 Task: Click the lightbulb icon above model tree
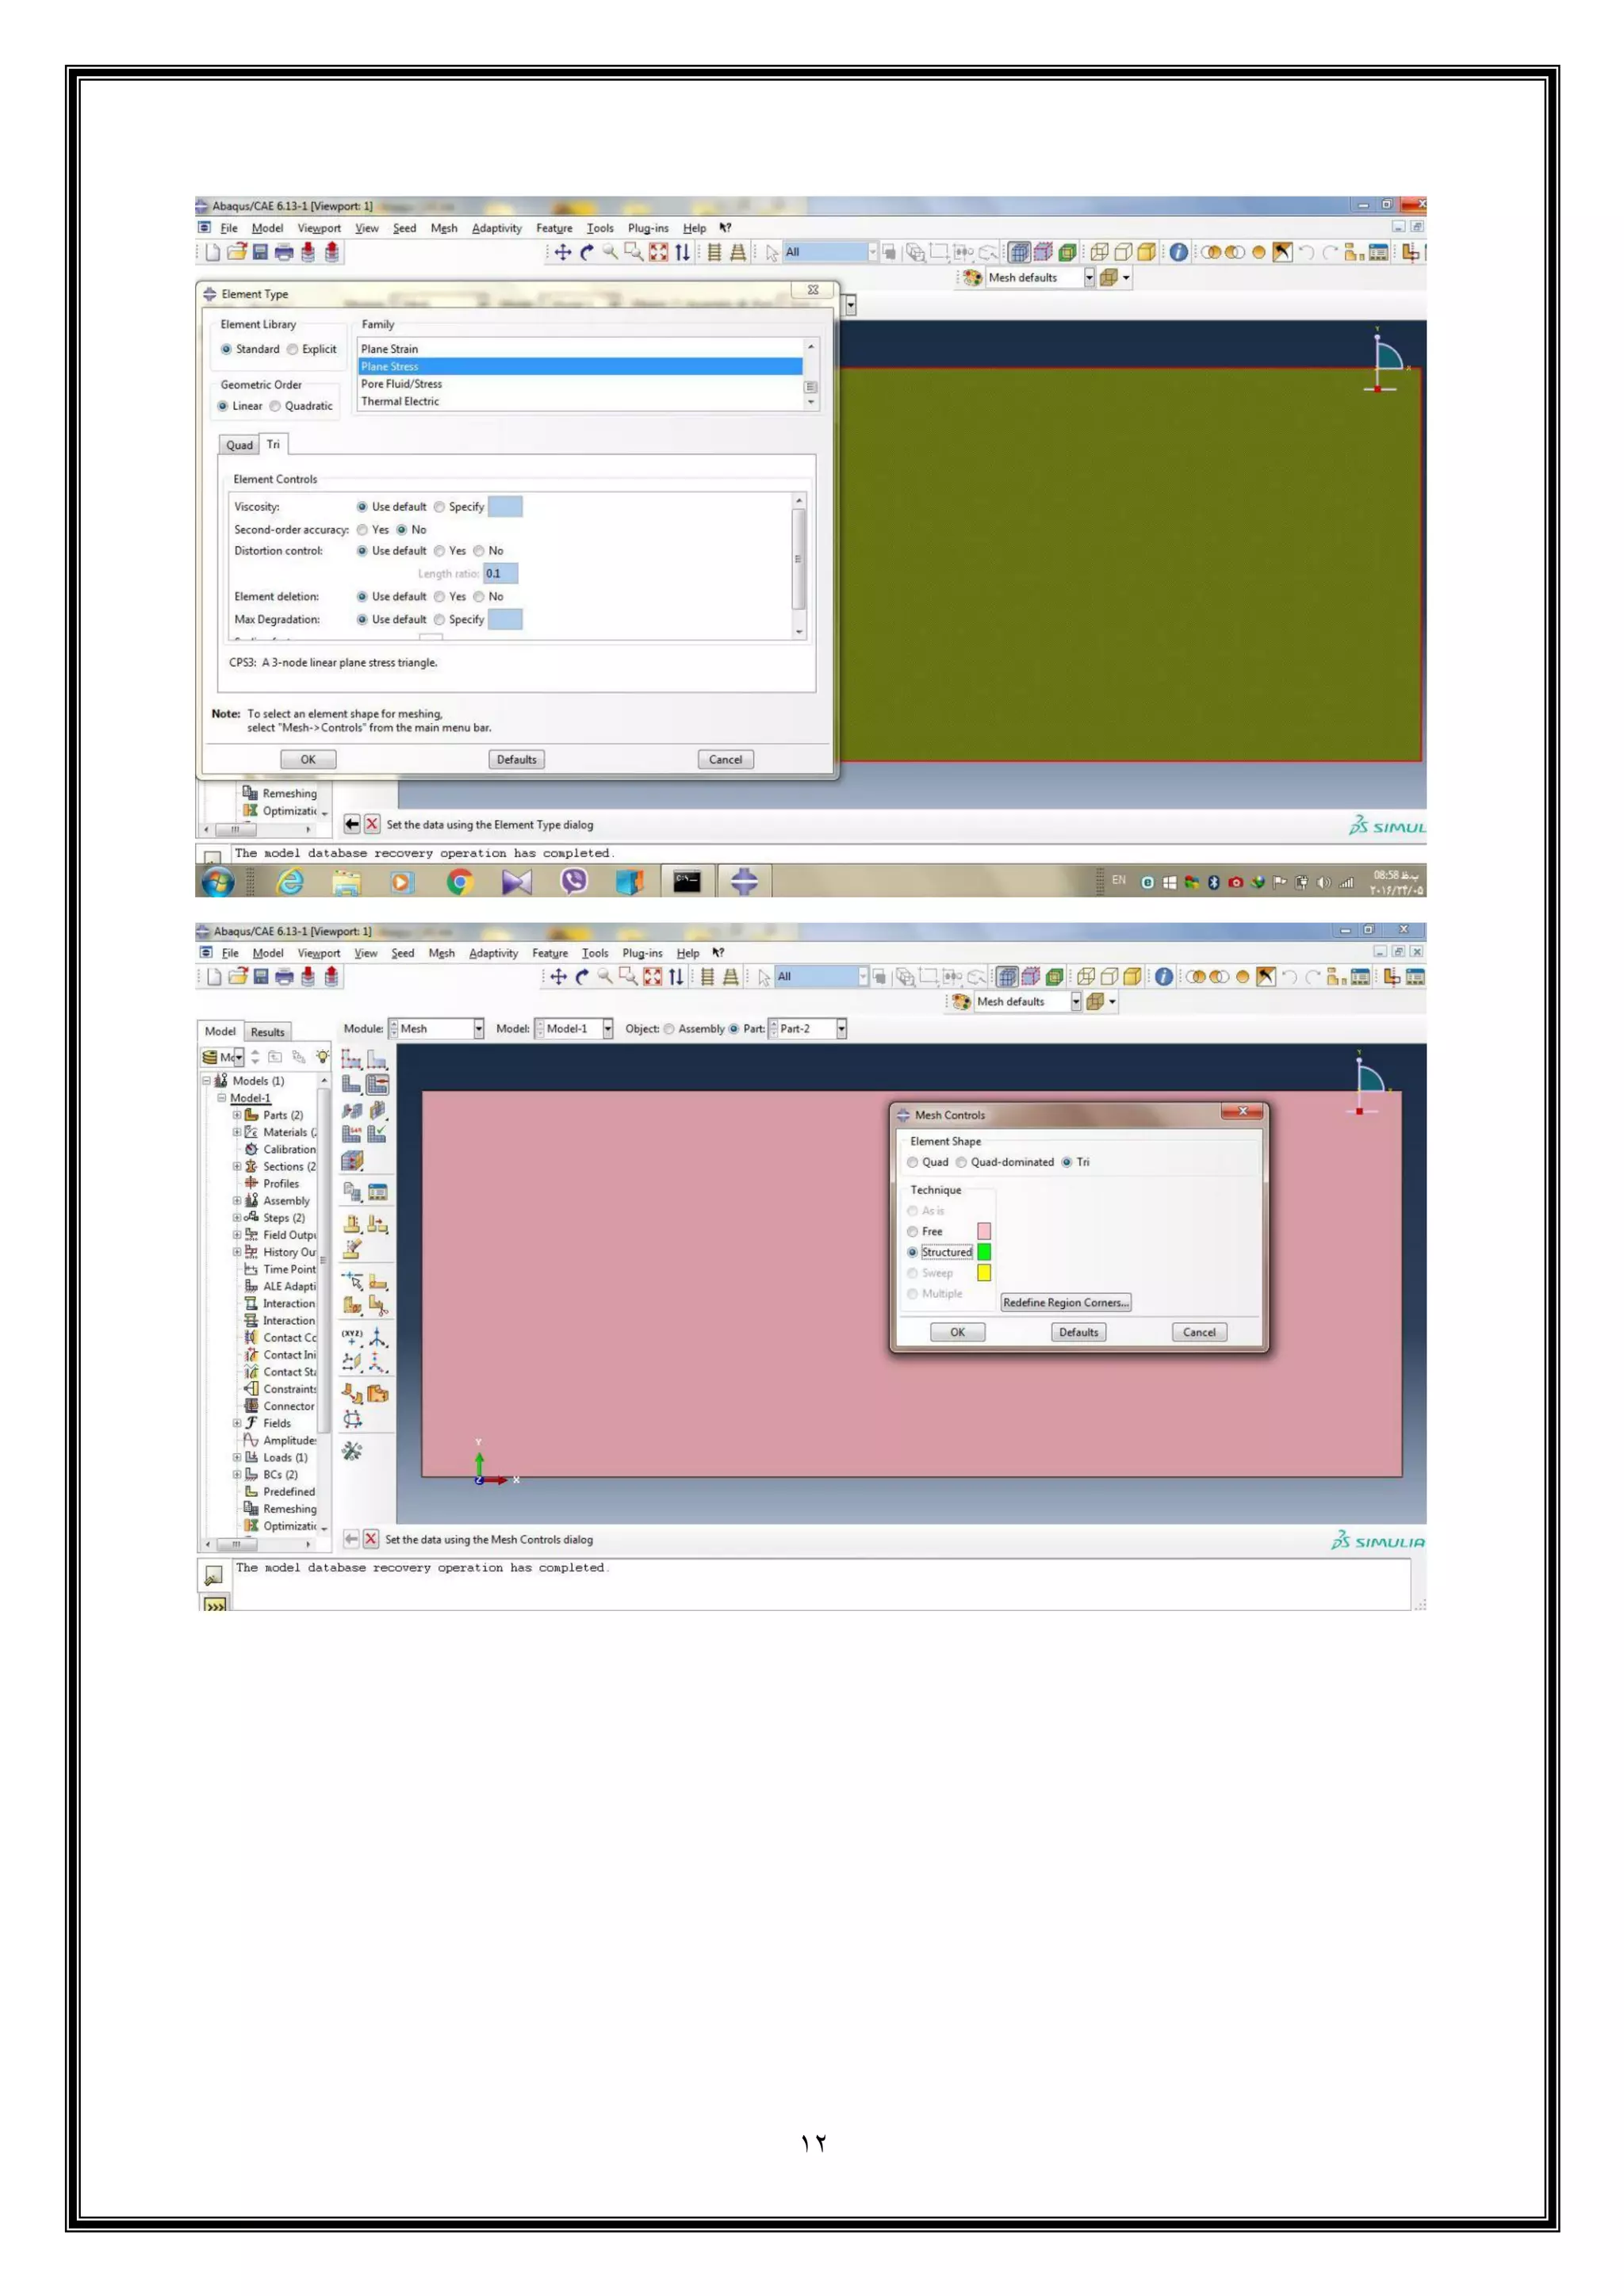click(322, 1057)
